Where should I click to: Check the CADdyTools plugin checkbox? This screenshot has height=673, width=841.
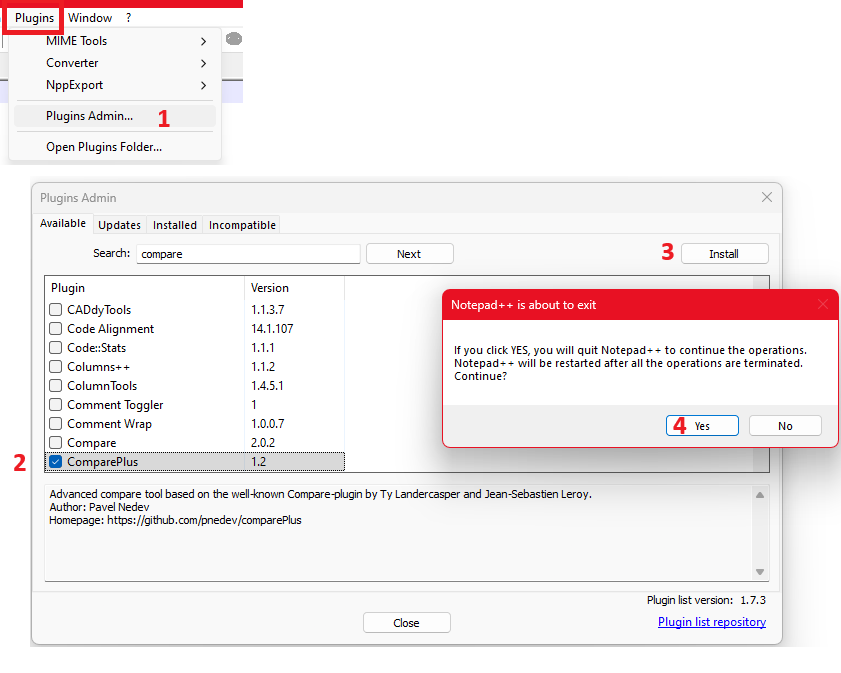pos(55,309)
